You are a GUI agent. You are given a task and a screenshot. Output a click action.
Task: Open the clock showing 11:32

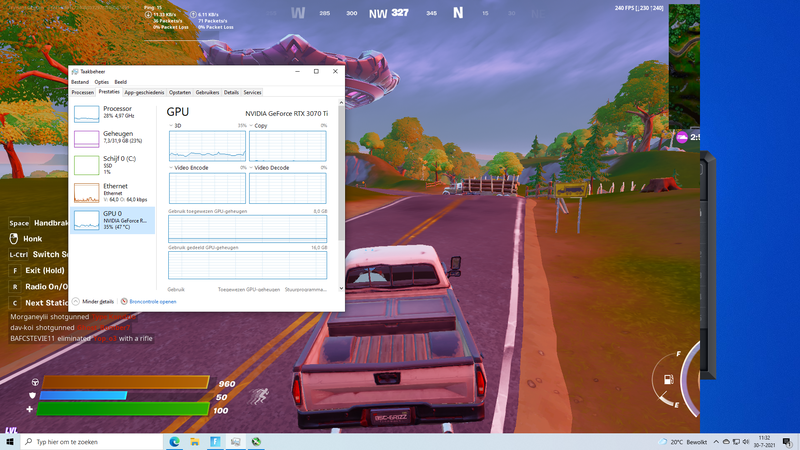tap(764, 442)
